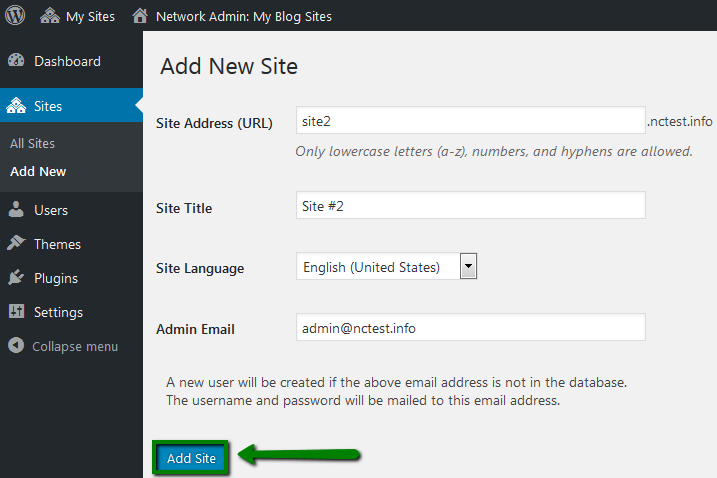The width and height of the screenshot is (717, 478).
Task: Open My Sites menu text
Action: 90,17
